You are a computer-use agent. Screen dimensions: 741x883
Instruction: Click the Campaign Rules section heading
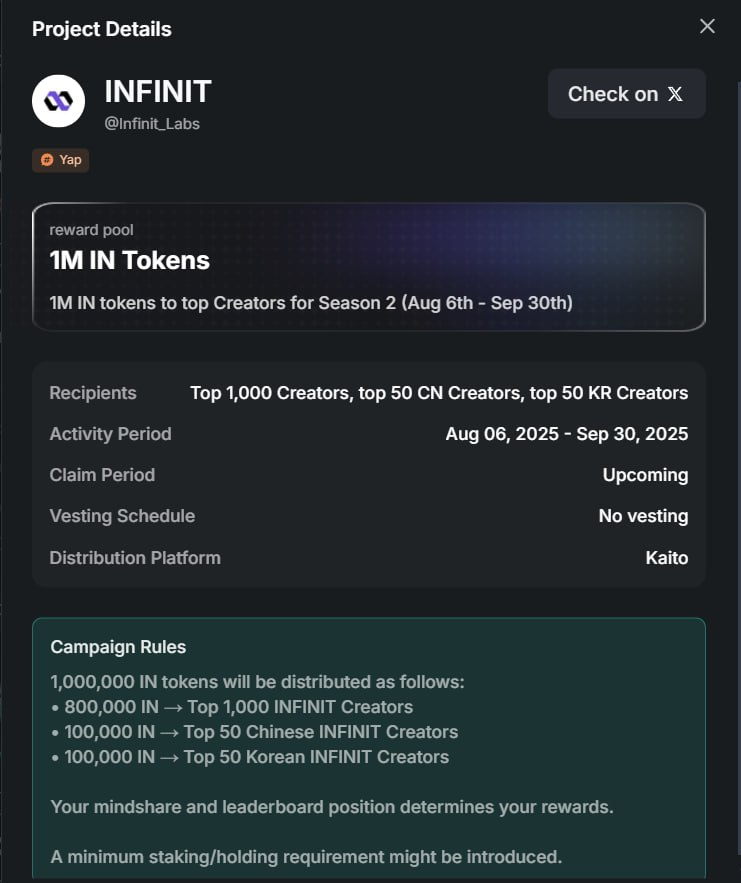[x=118, y=647]
